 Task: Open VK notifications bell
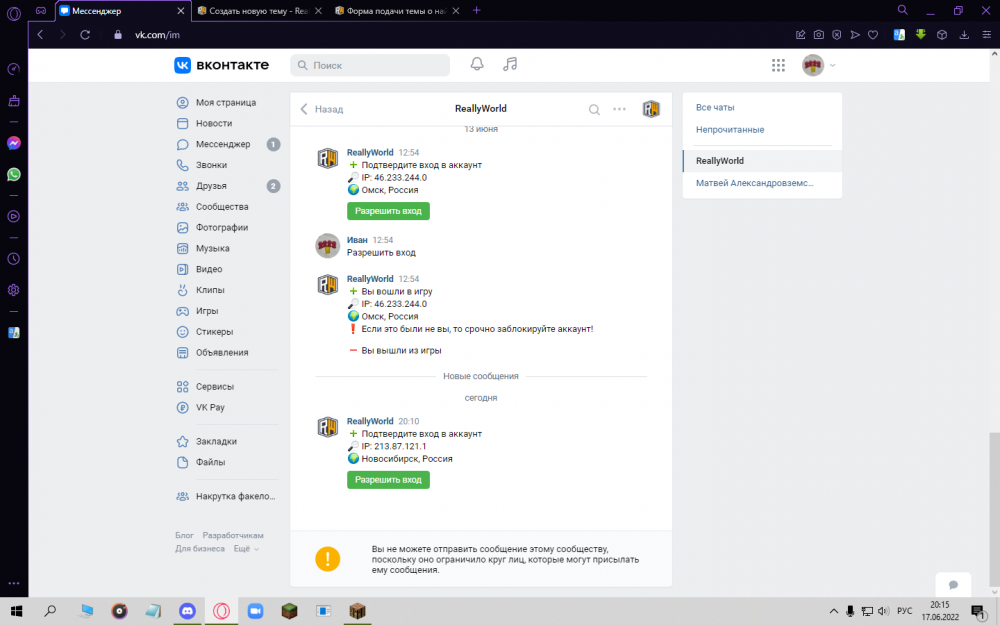click(477, 64)
